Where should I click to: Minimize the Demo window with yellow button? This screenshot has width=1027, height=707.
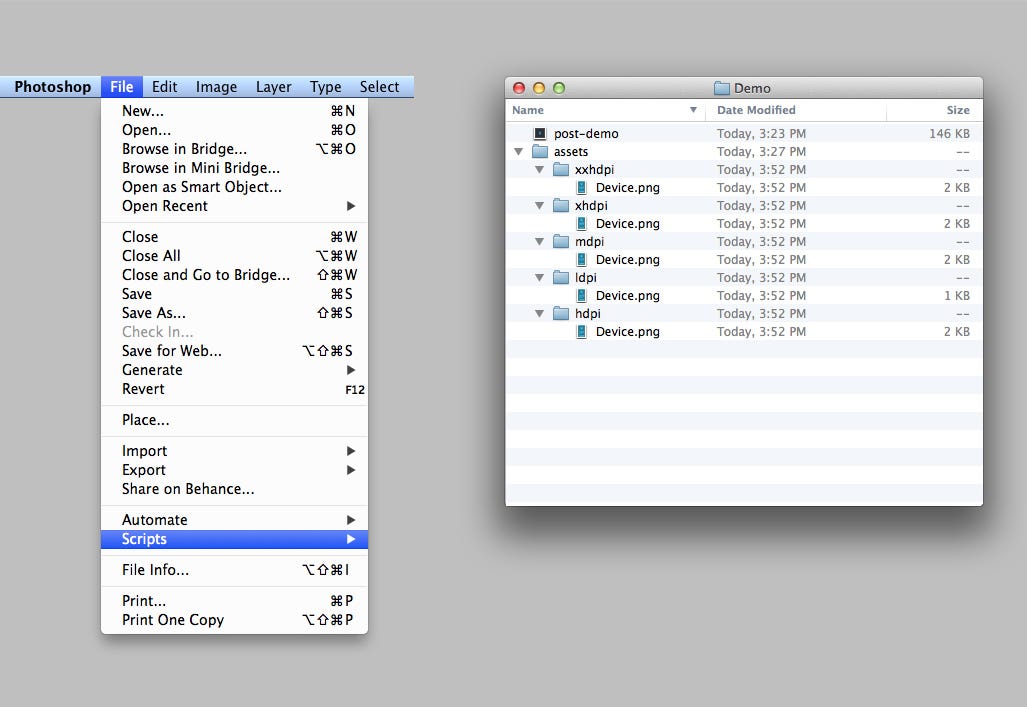539,88
